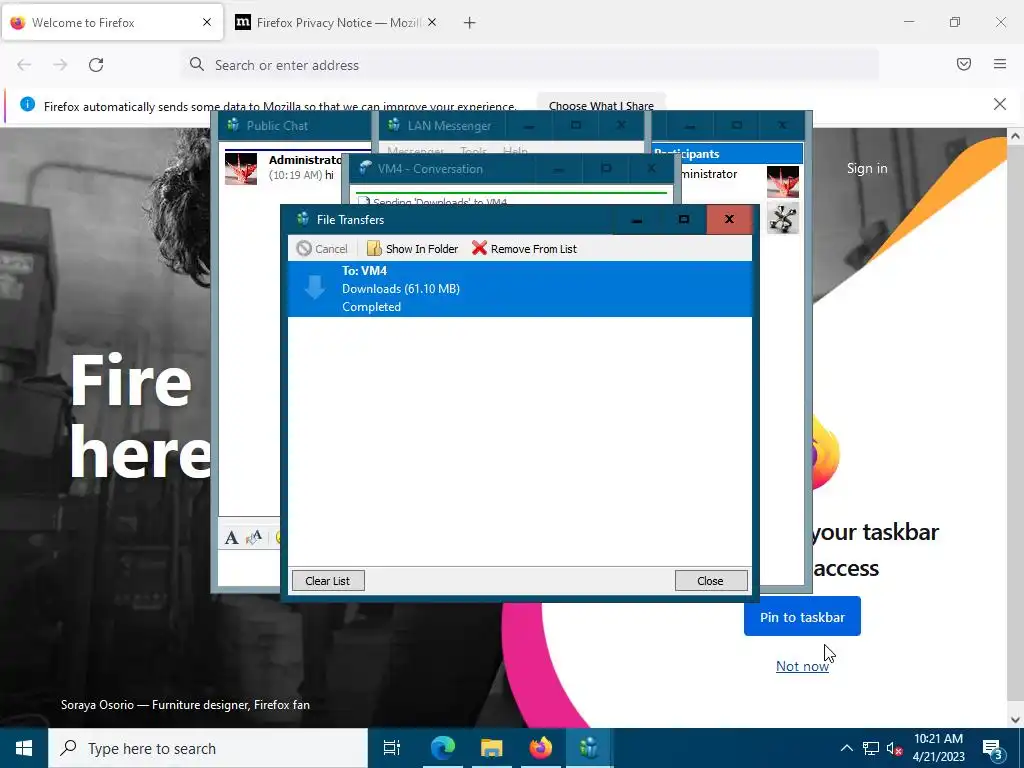
Task: Show hidden system tray icons
Action: (846, 748)
